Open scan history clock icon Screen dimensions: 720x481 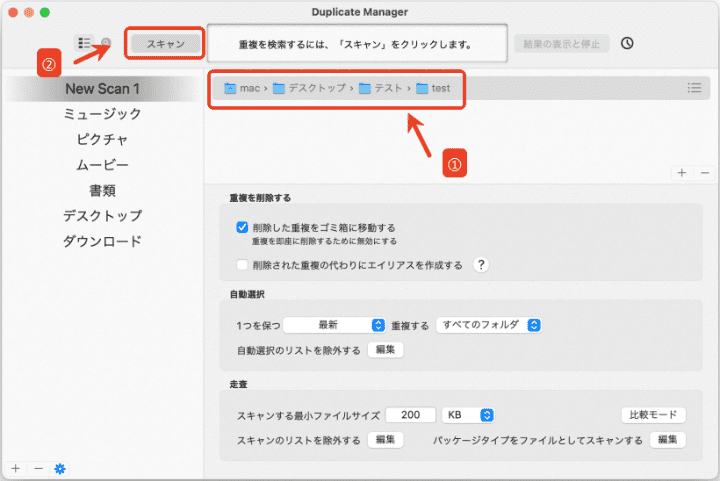pos(627,44)
